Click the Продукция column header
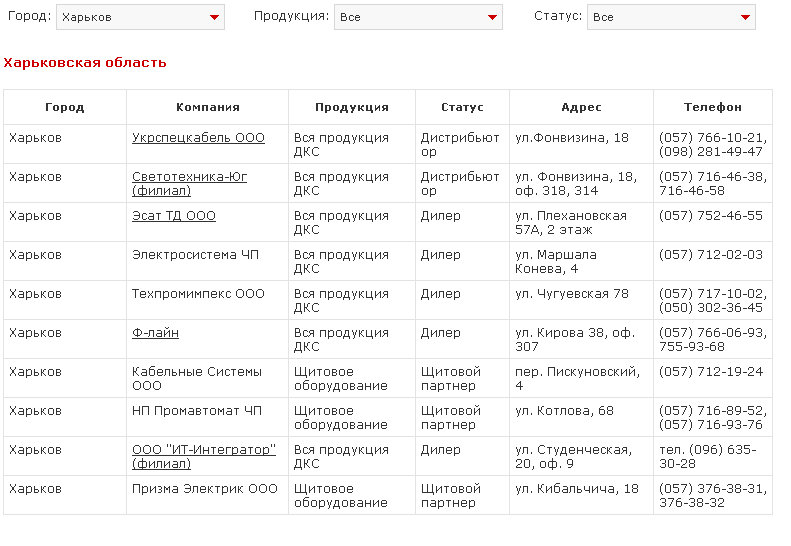This screenshot has height=546, width=791. point(352,107)
